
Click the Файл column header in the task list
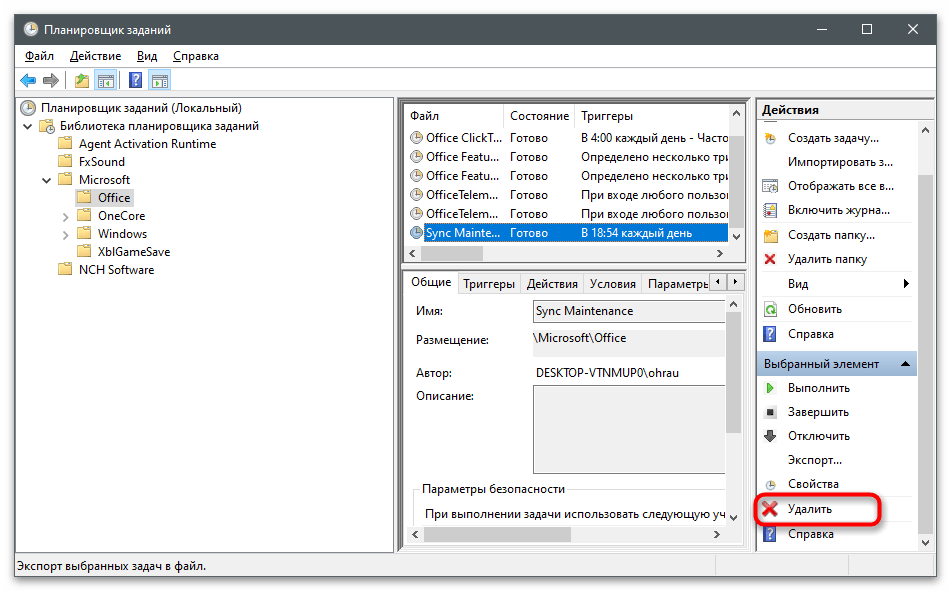[454, 116]
